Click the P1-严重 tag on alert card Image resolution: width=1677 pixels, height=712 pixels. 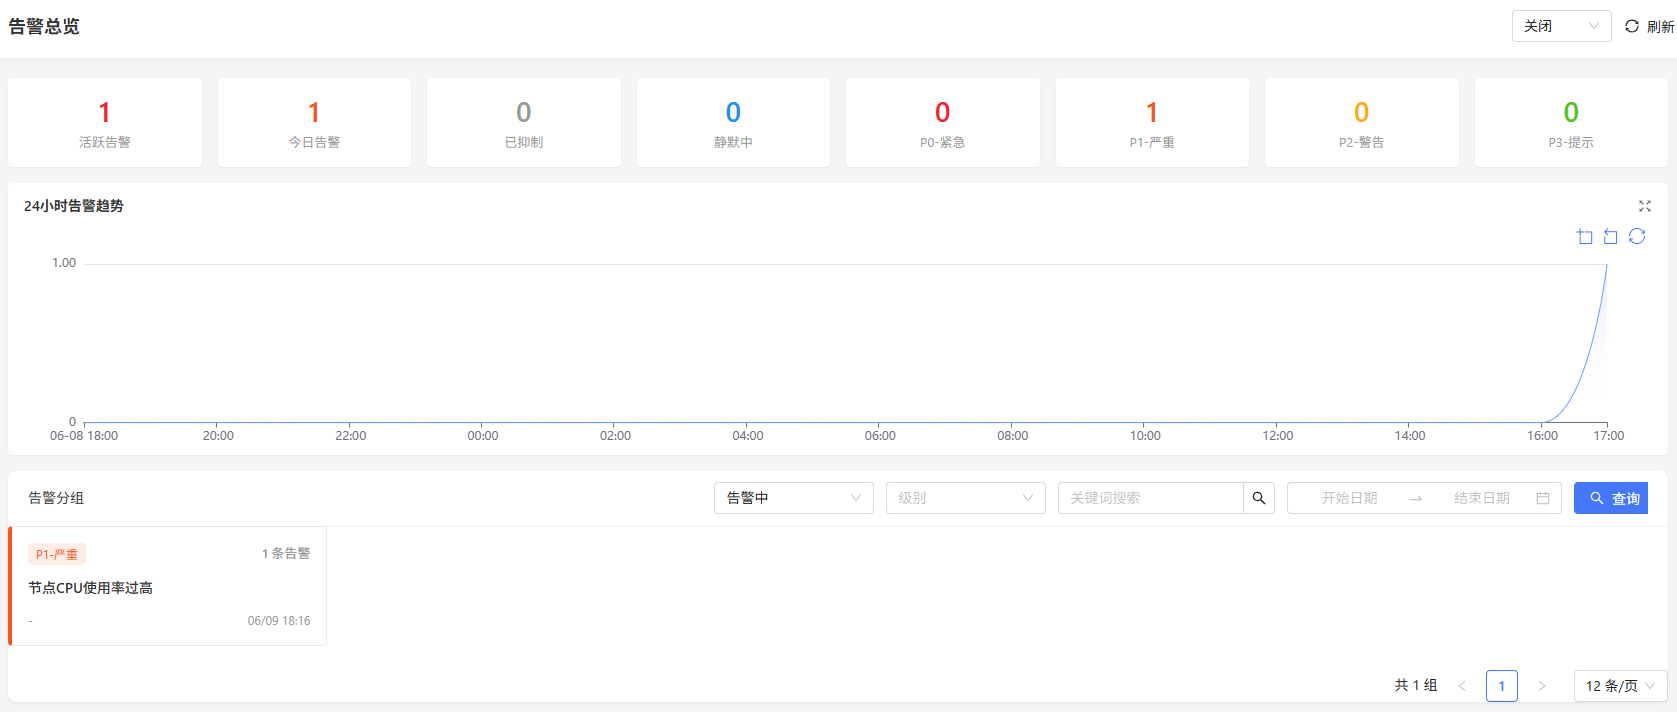point(57,554)
